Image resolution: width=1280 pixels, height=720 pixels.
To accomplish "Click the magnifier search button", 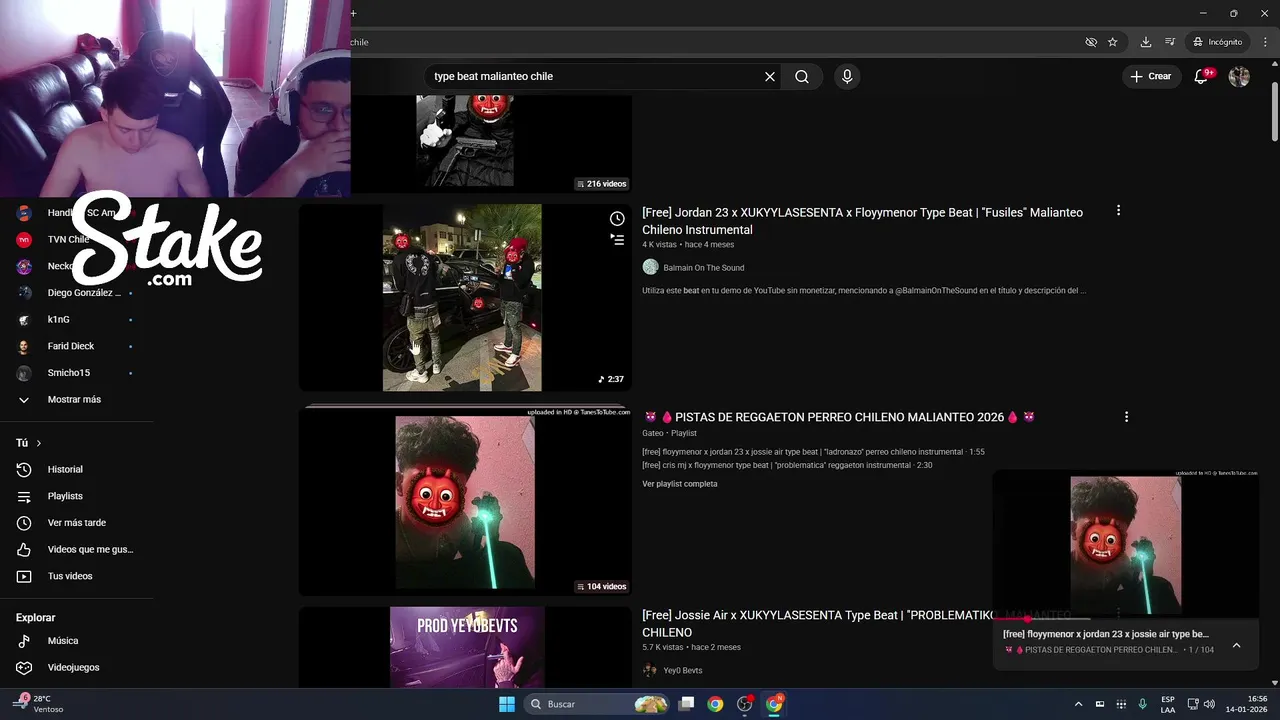I will (802, 76).
